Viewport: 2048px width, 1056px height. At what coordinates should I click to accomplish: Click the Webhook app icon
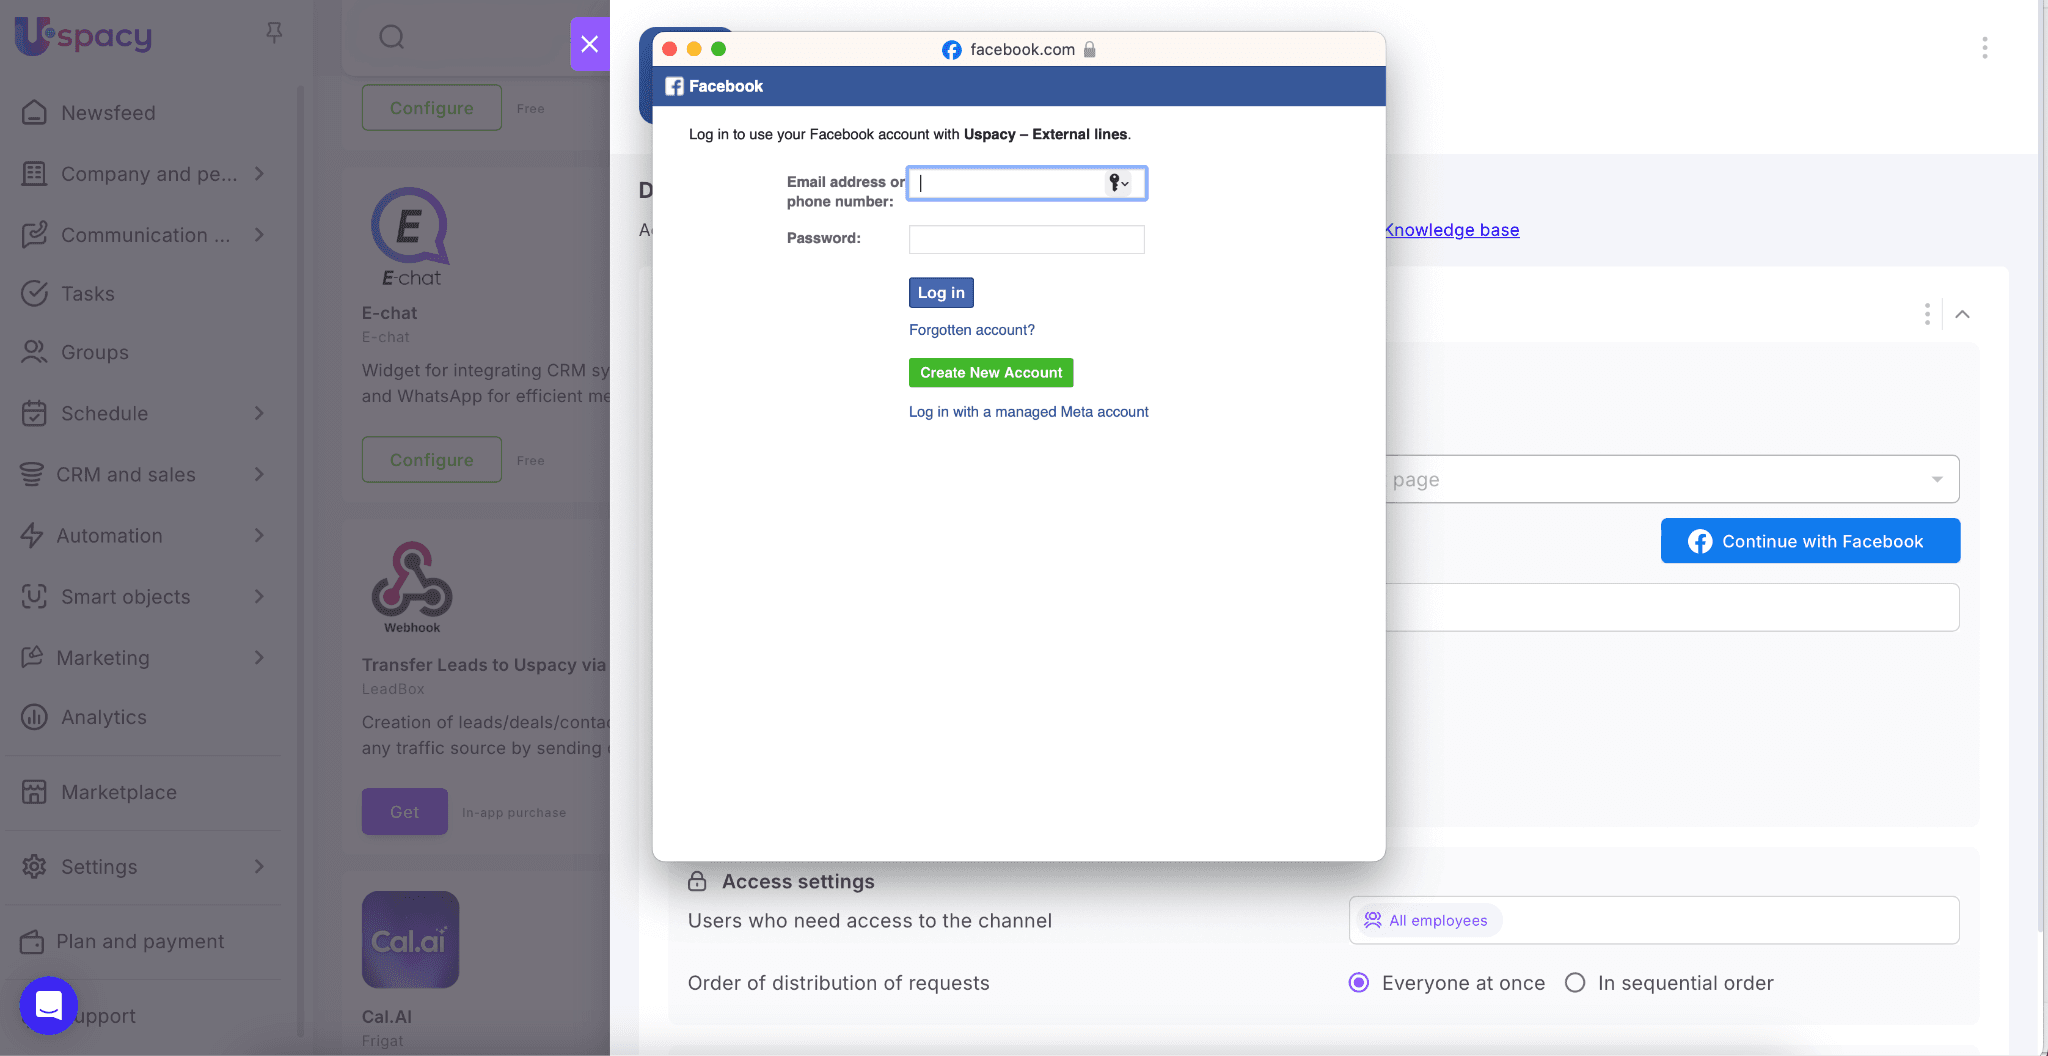click(x=412, y=586)
